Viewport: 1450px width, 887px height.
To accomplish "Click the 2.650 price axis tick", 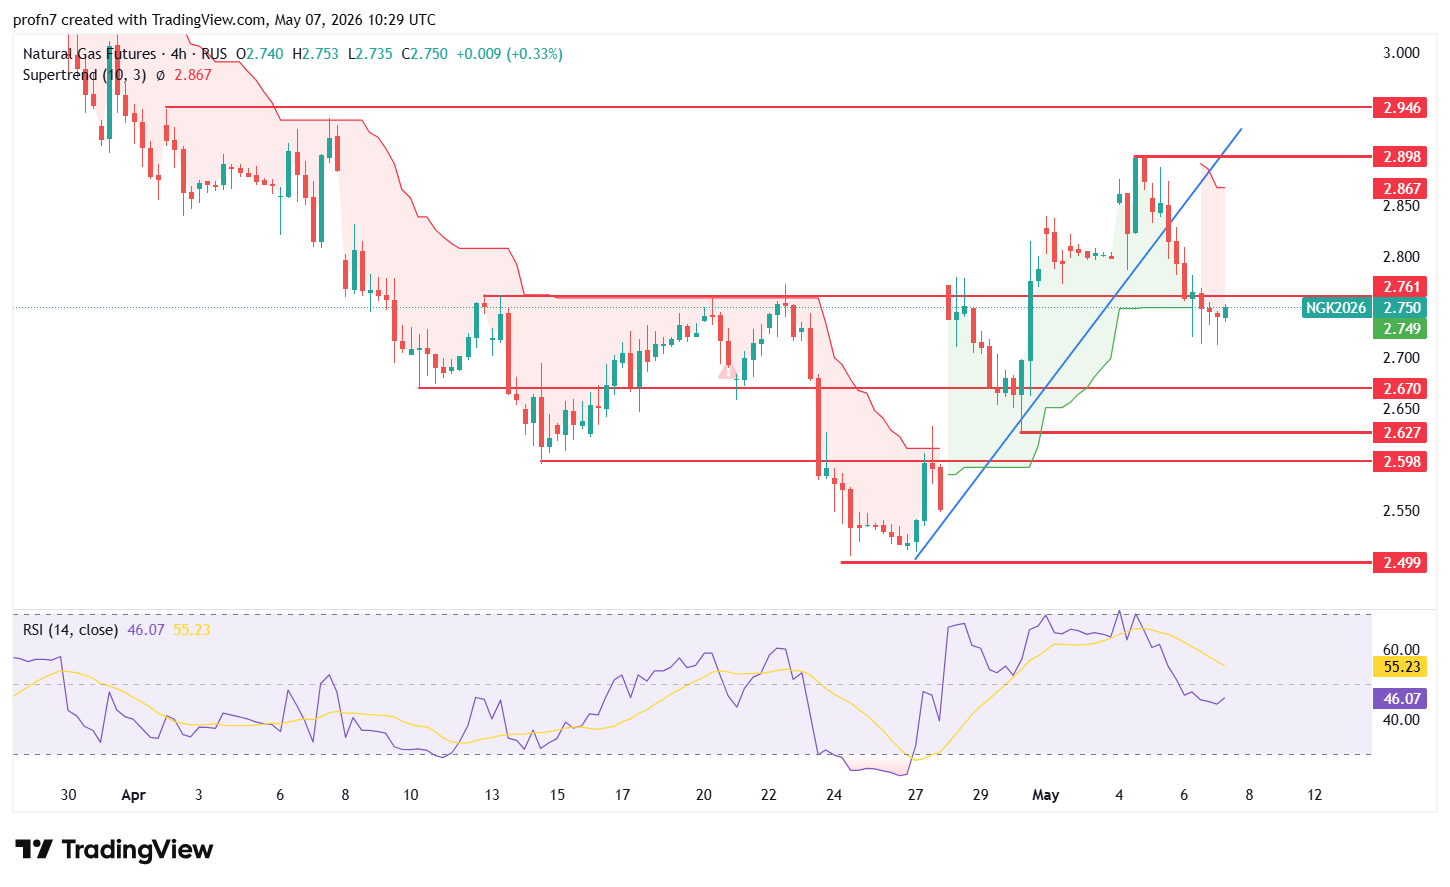I will coord(1401,409).
